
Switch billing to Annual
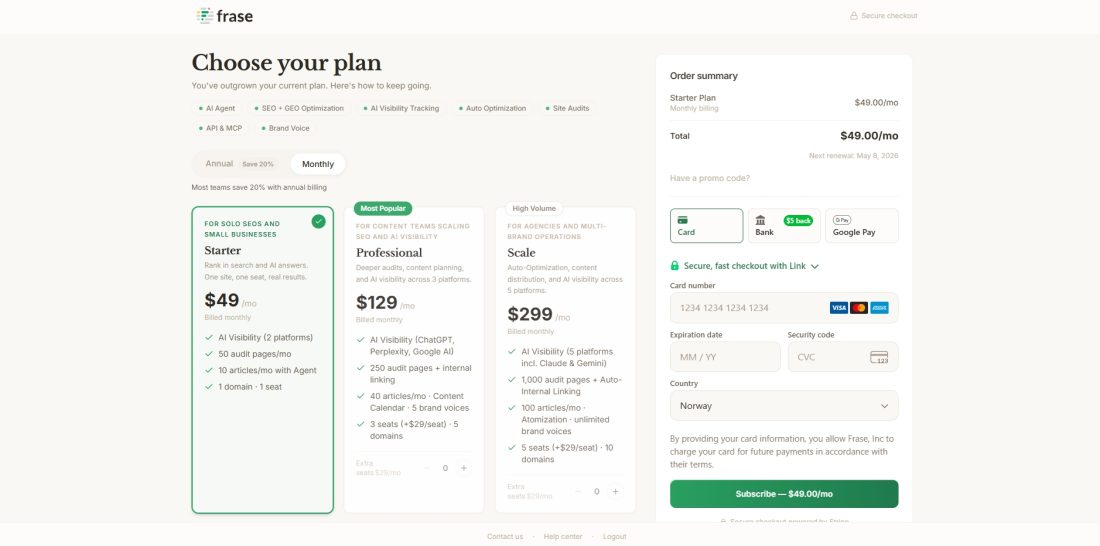(x=239, y=164)
